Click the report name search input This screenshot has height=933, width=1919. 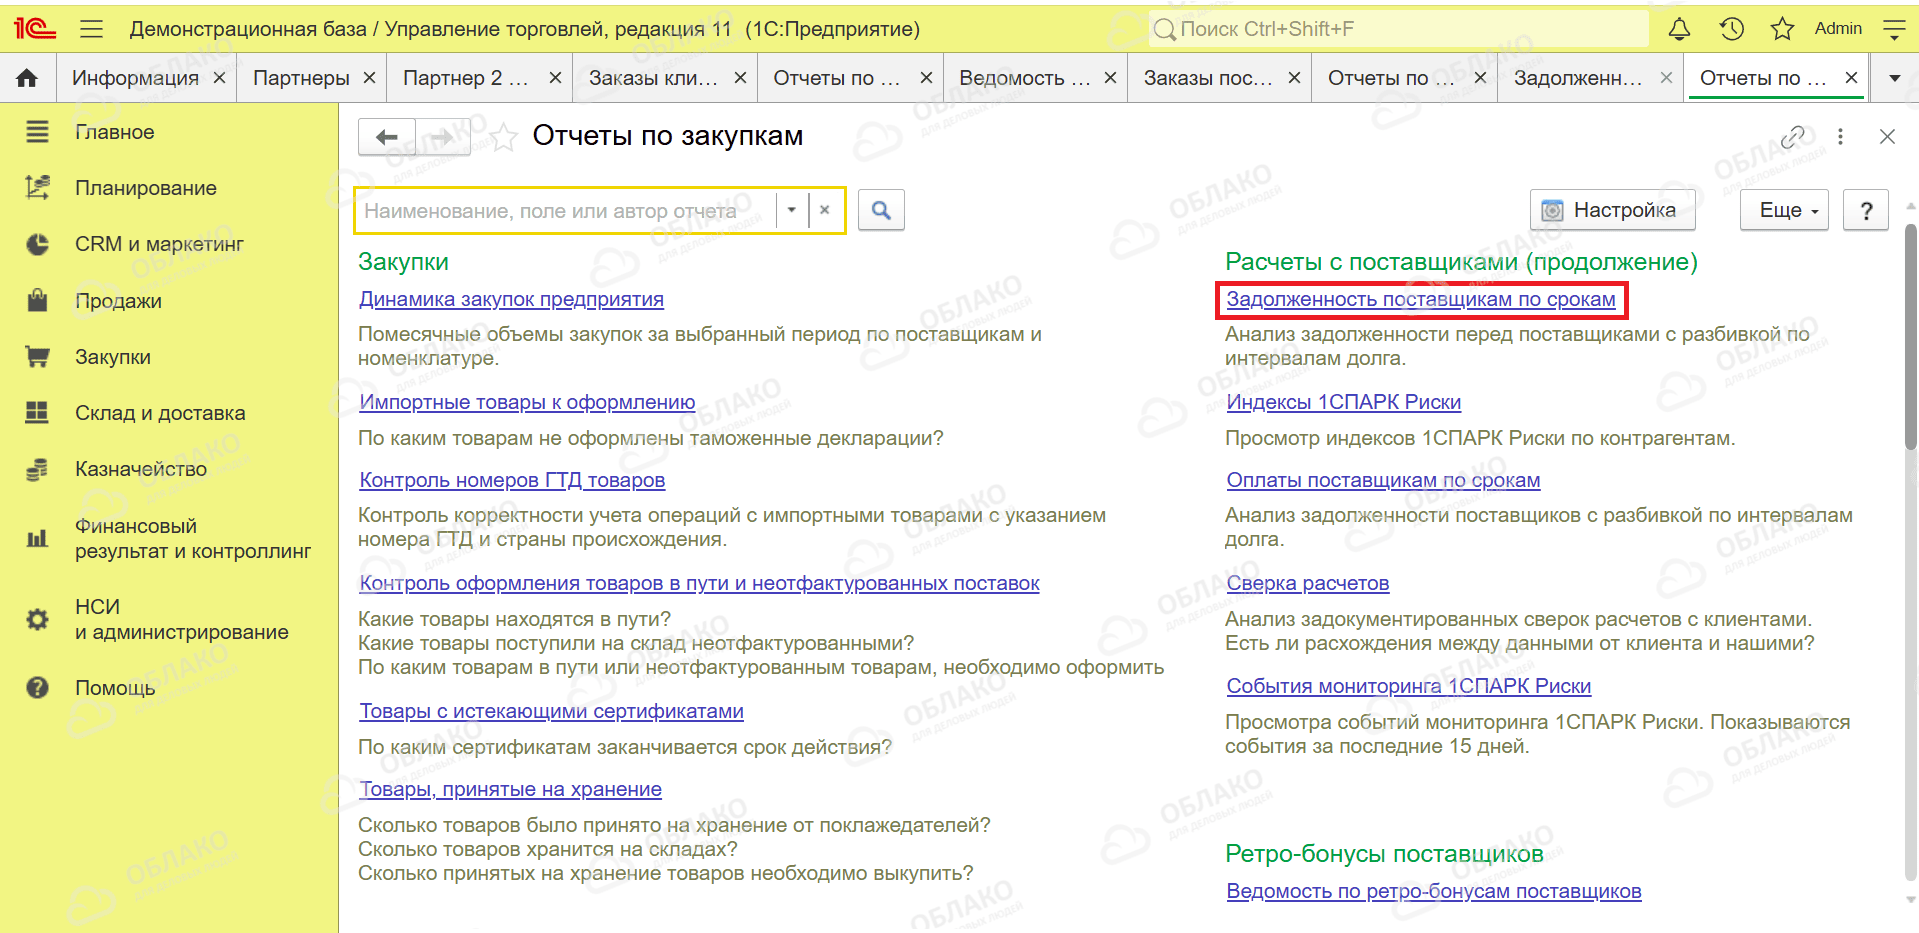(x=567, y=210)
